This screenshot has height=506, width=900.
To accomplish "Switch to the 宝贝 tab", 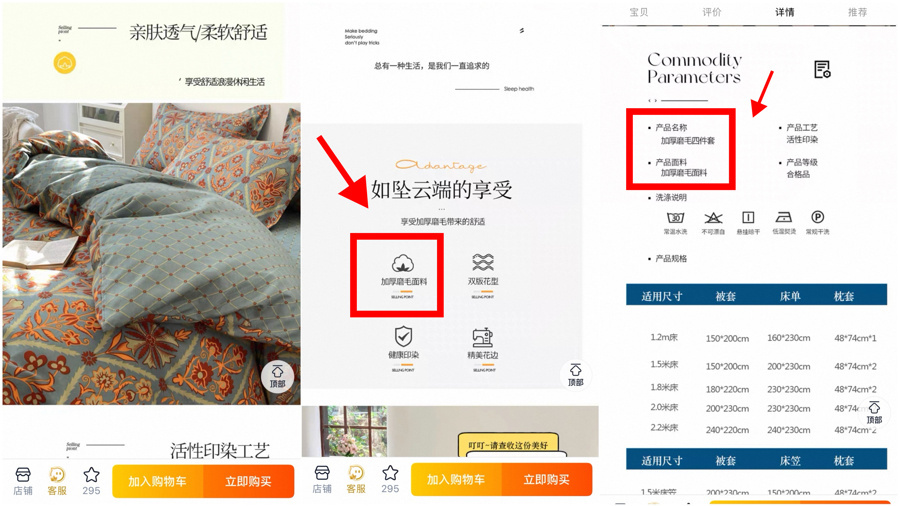I will (638, 12).
